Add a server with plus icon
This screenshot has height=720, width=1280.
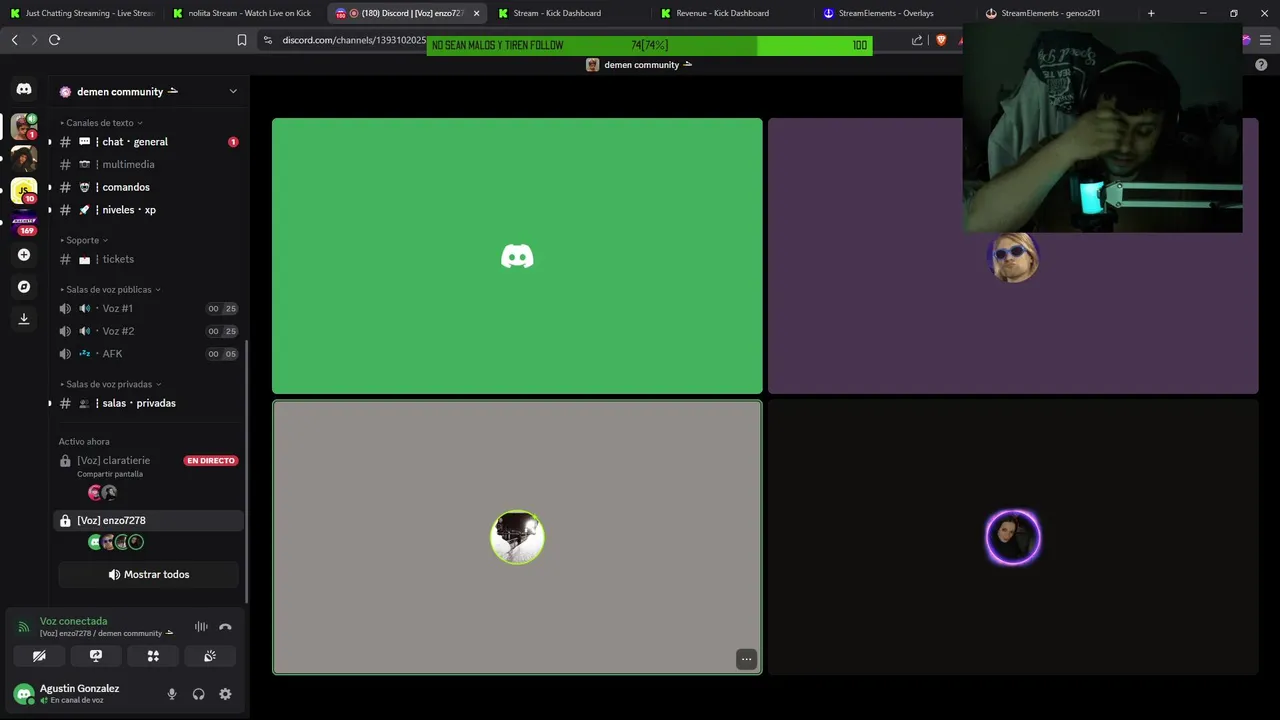[24, 255]
